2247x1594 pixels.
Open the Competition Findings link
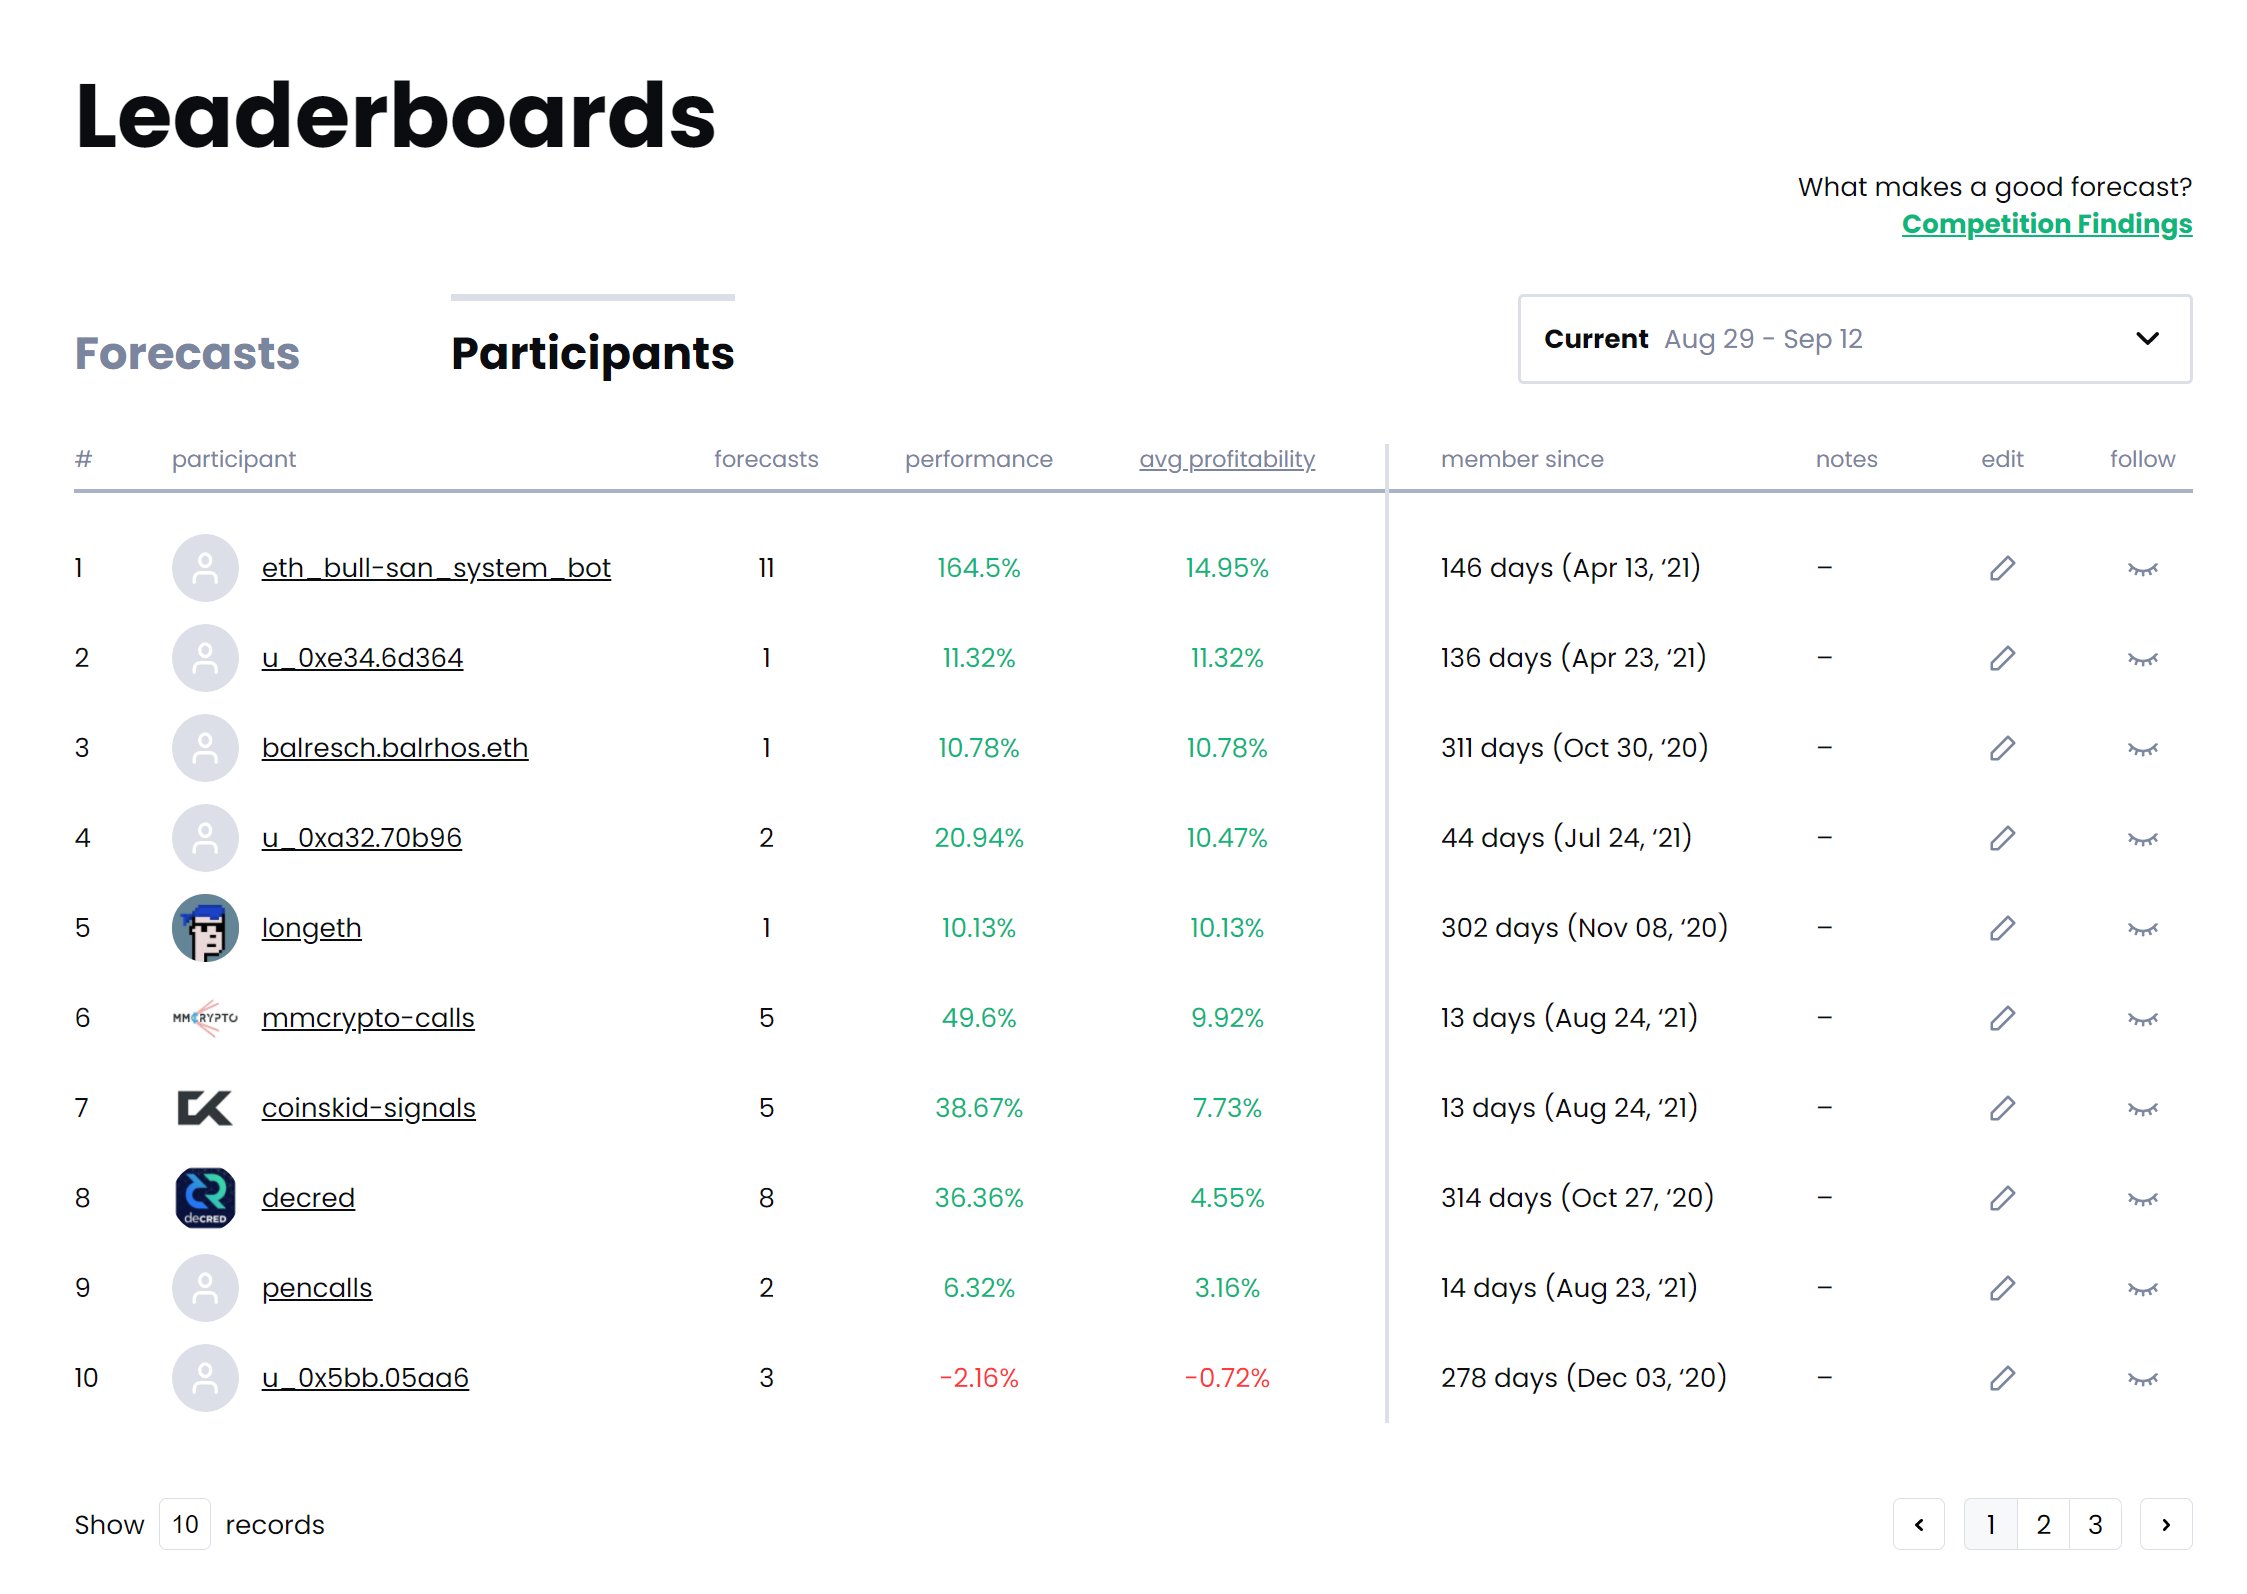[2046, 224]
